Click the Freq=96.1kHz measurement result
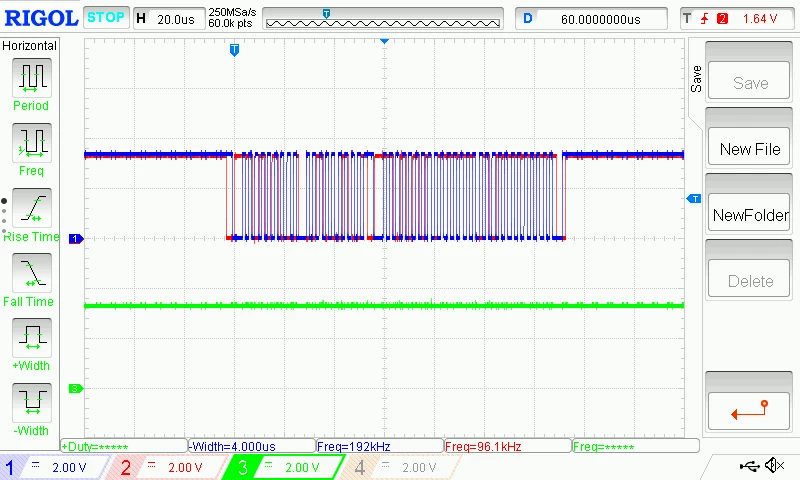800x480 pixels. pos(508,446)
